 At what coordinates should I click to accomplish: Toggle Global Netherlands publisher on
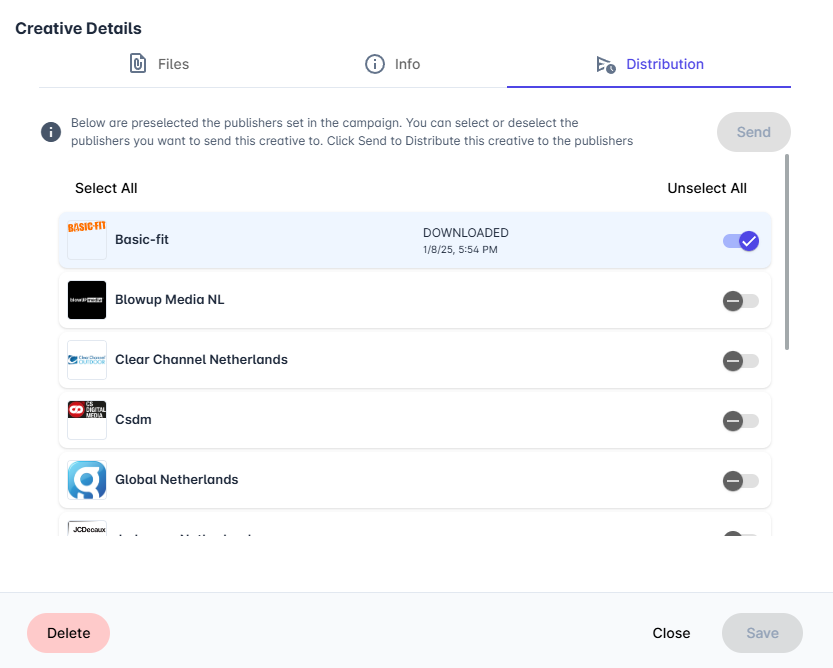pos(741,481)
